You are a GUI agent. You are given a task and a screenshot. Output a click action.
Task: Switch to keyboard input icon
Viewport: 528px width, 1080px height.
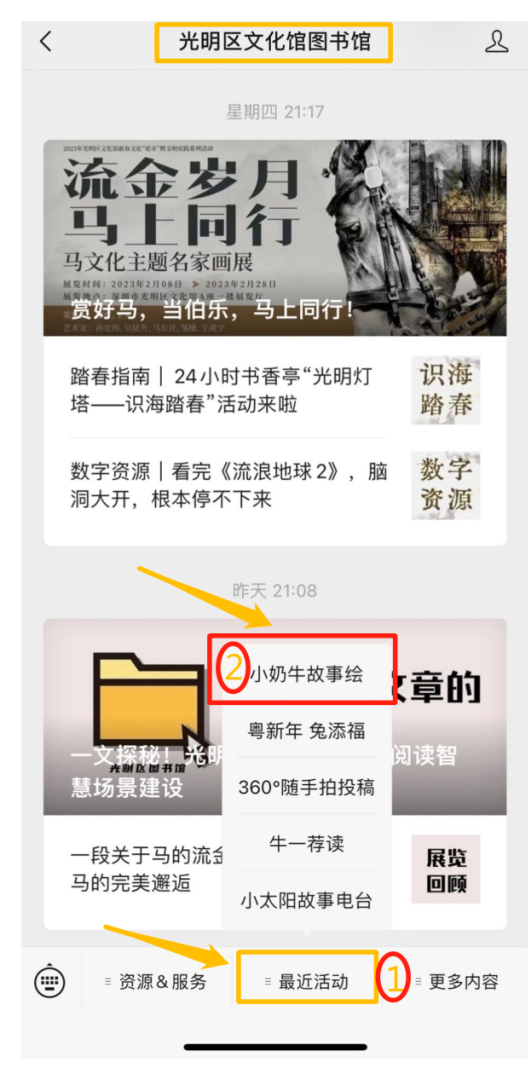[50, 981]
